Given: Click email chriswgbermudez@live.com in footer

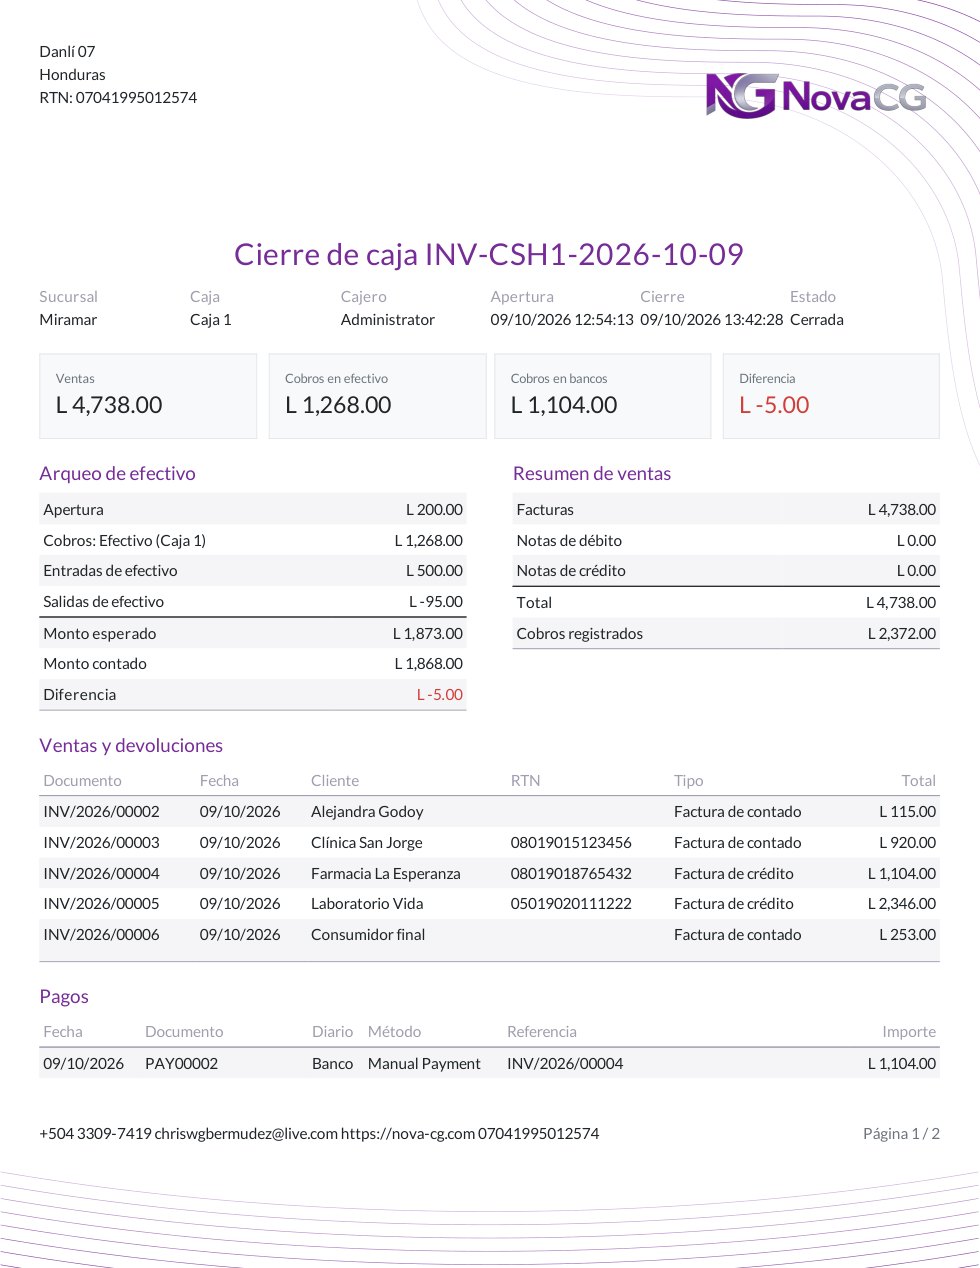Looking at the screenshot, I should point(246,1134).
